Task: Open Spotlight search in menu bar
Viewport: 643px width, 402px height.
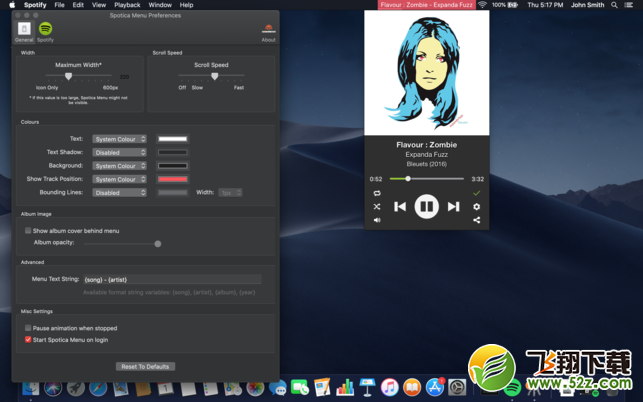Action: [614, 5]
